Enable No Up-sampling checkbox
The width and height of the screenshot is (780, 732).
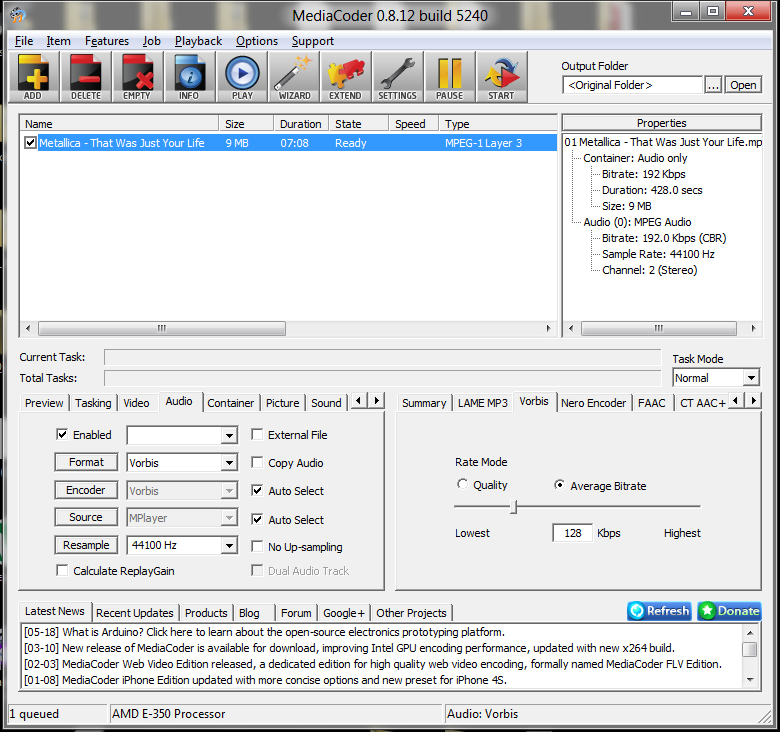point(257,547)
